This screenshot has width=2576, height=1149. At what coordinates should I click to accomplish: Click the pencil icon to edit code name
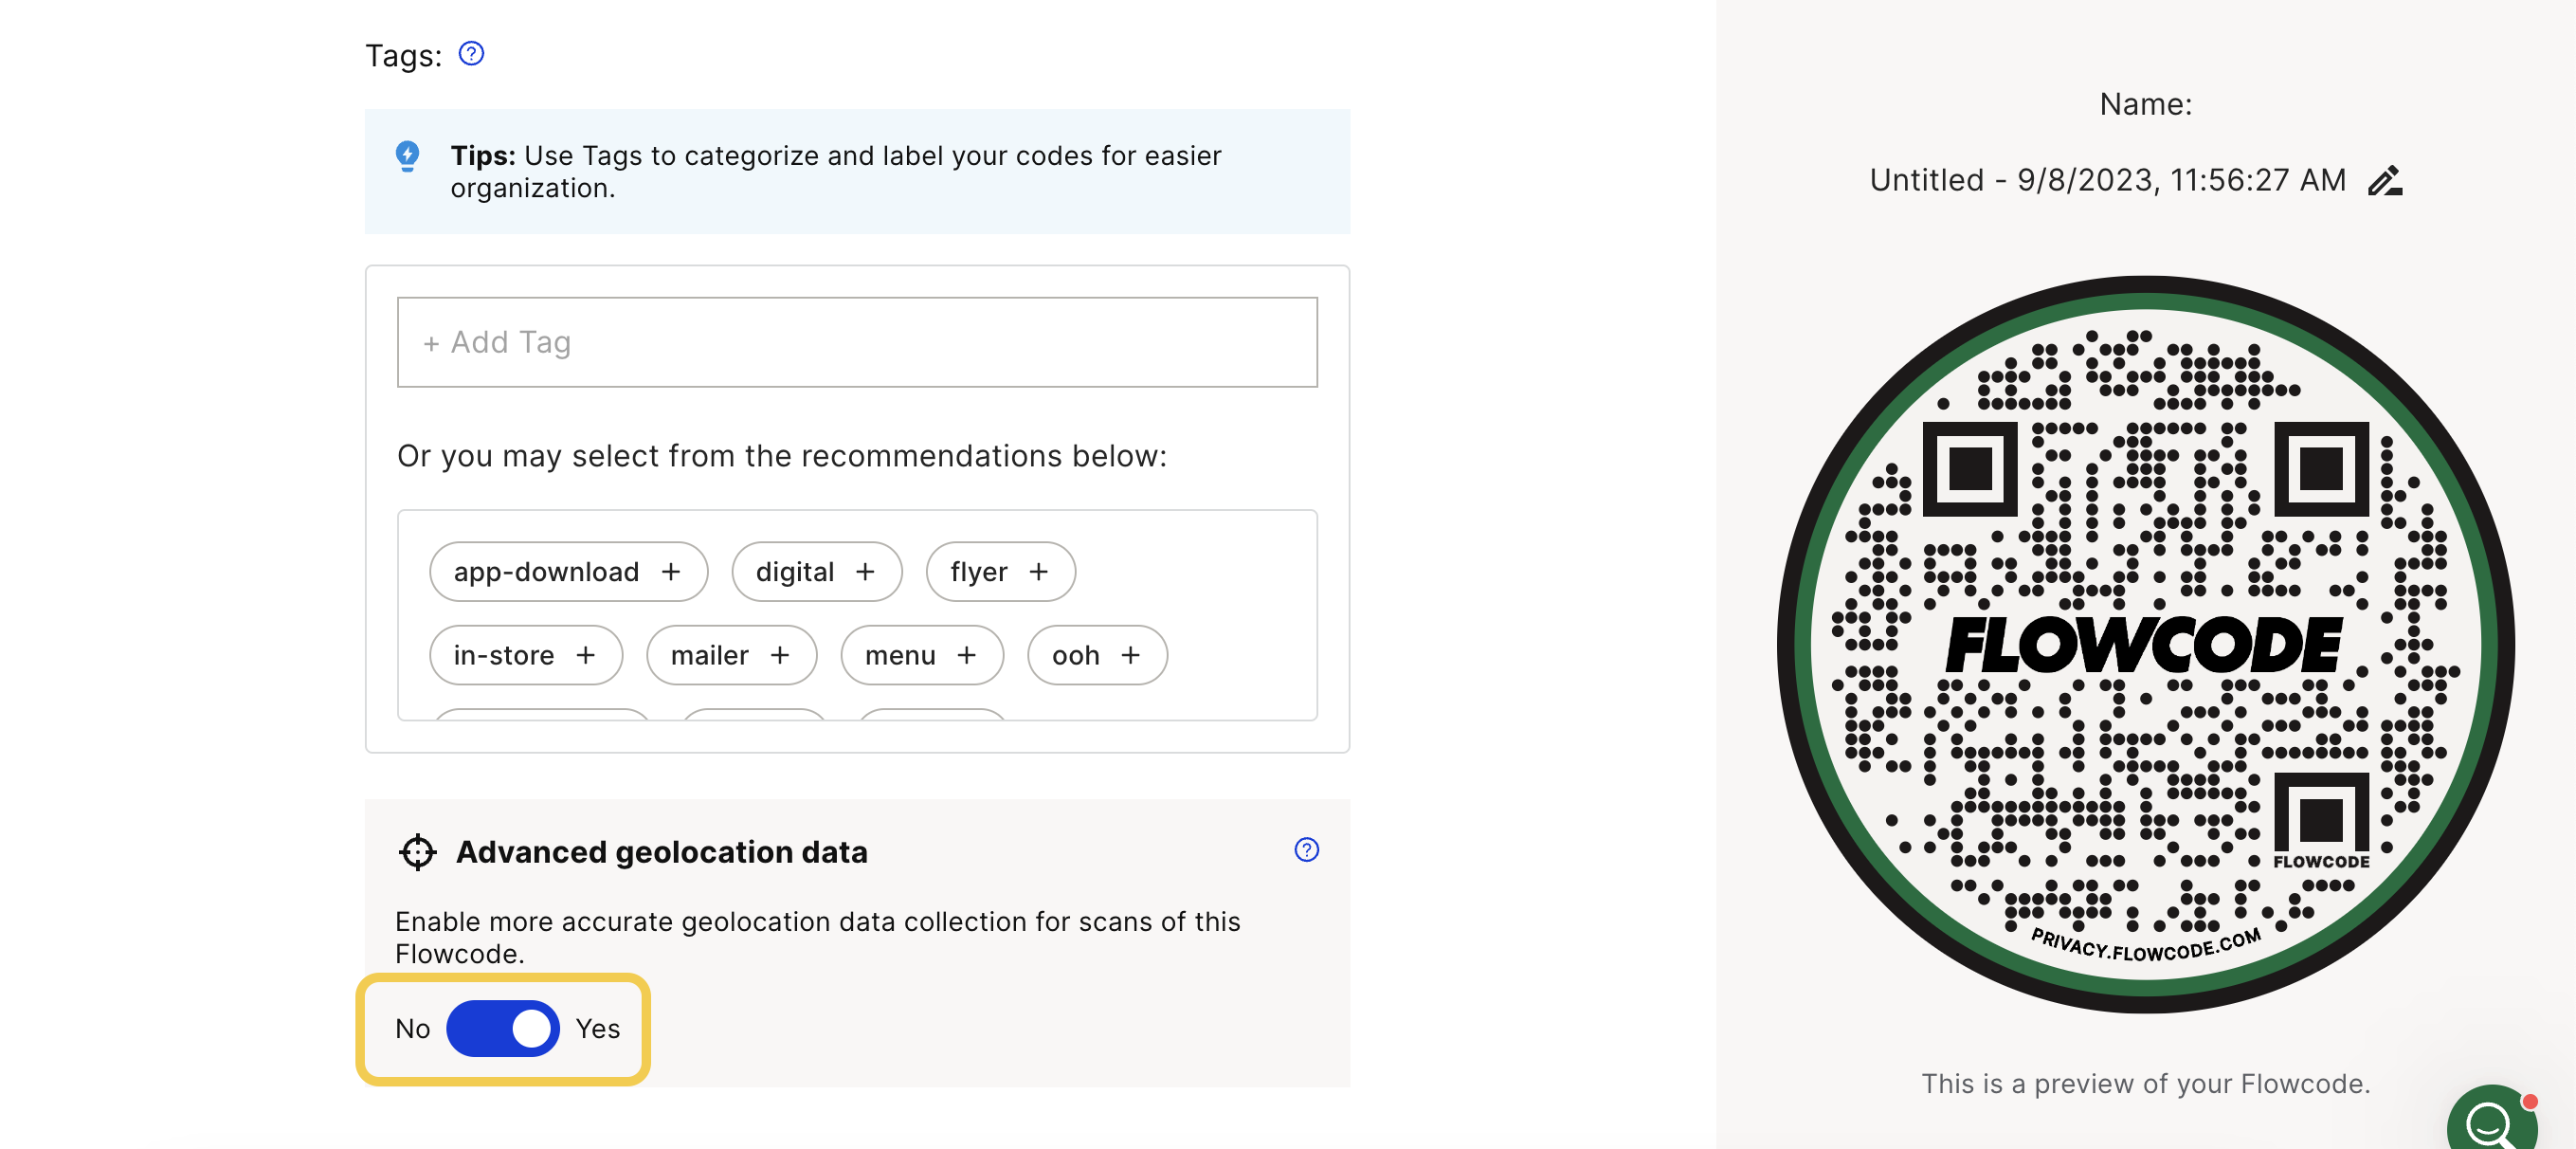pyautogui.click(x=2385, y=181)
